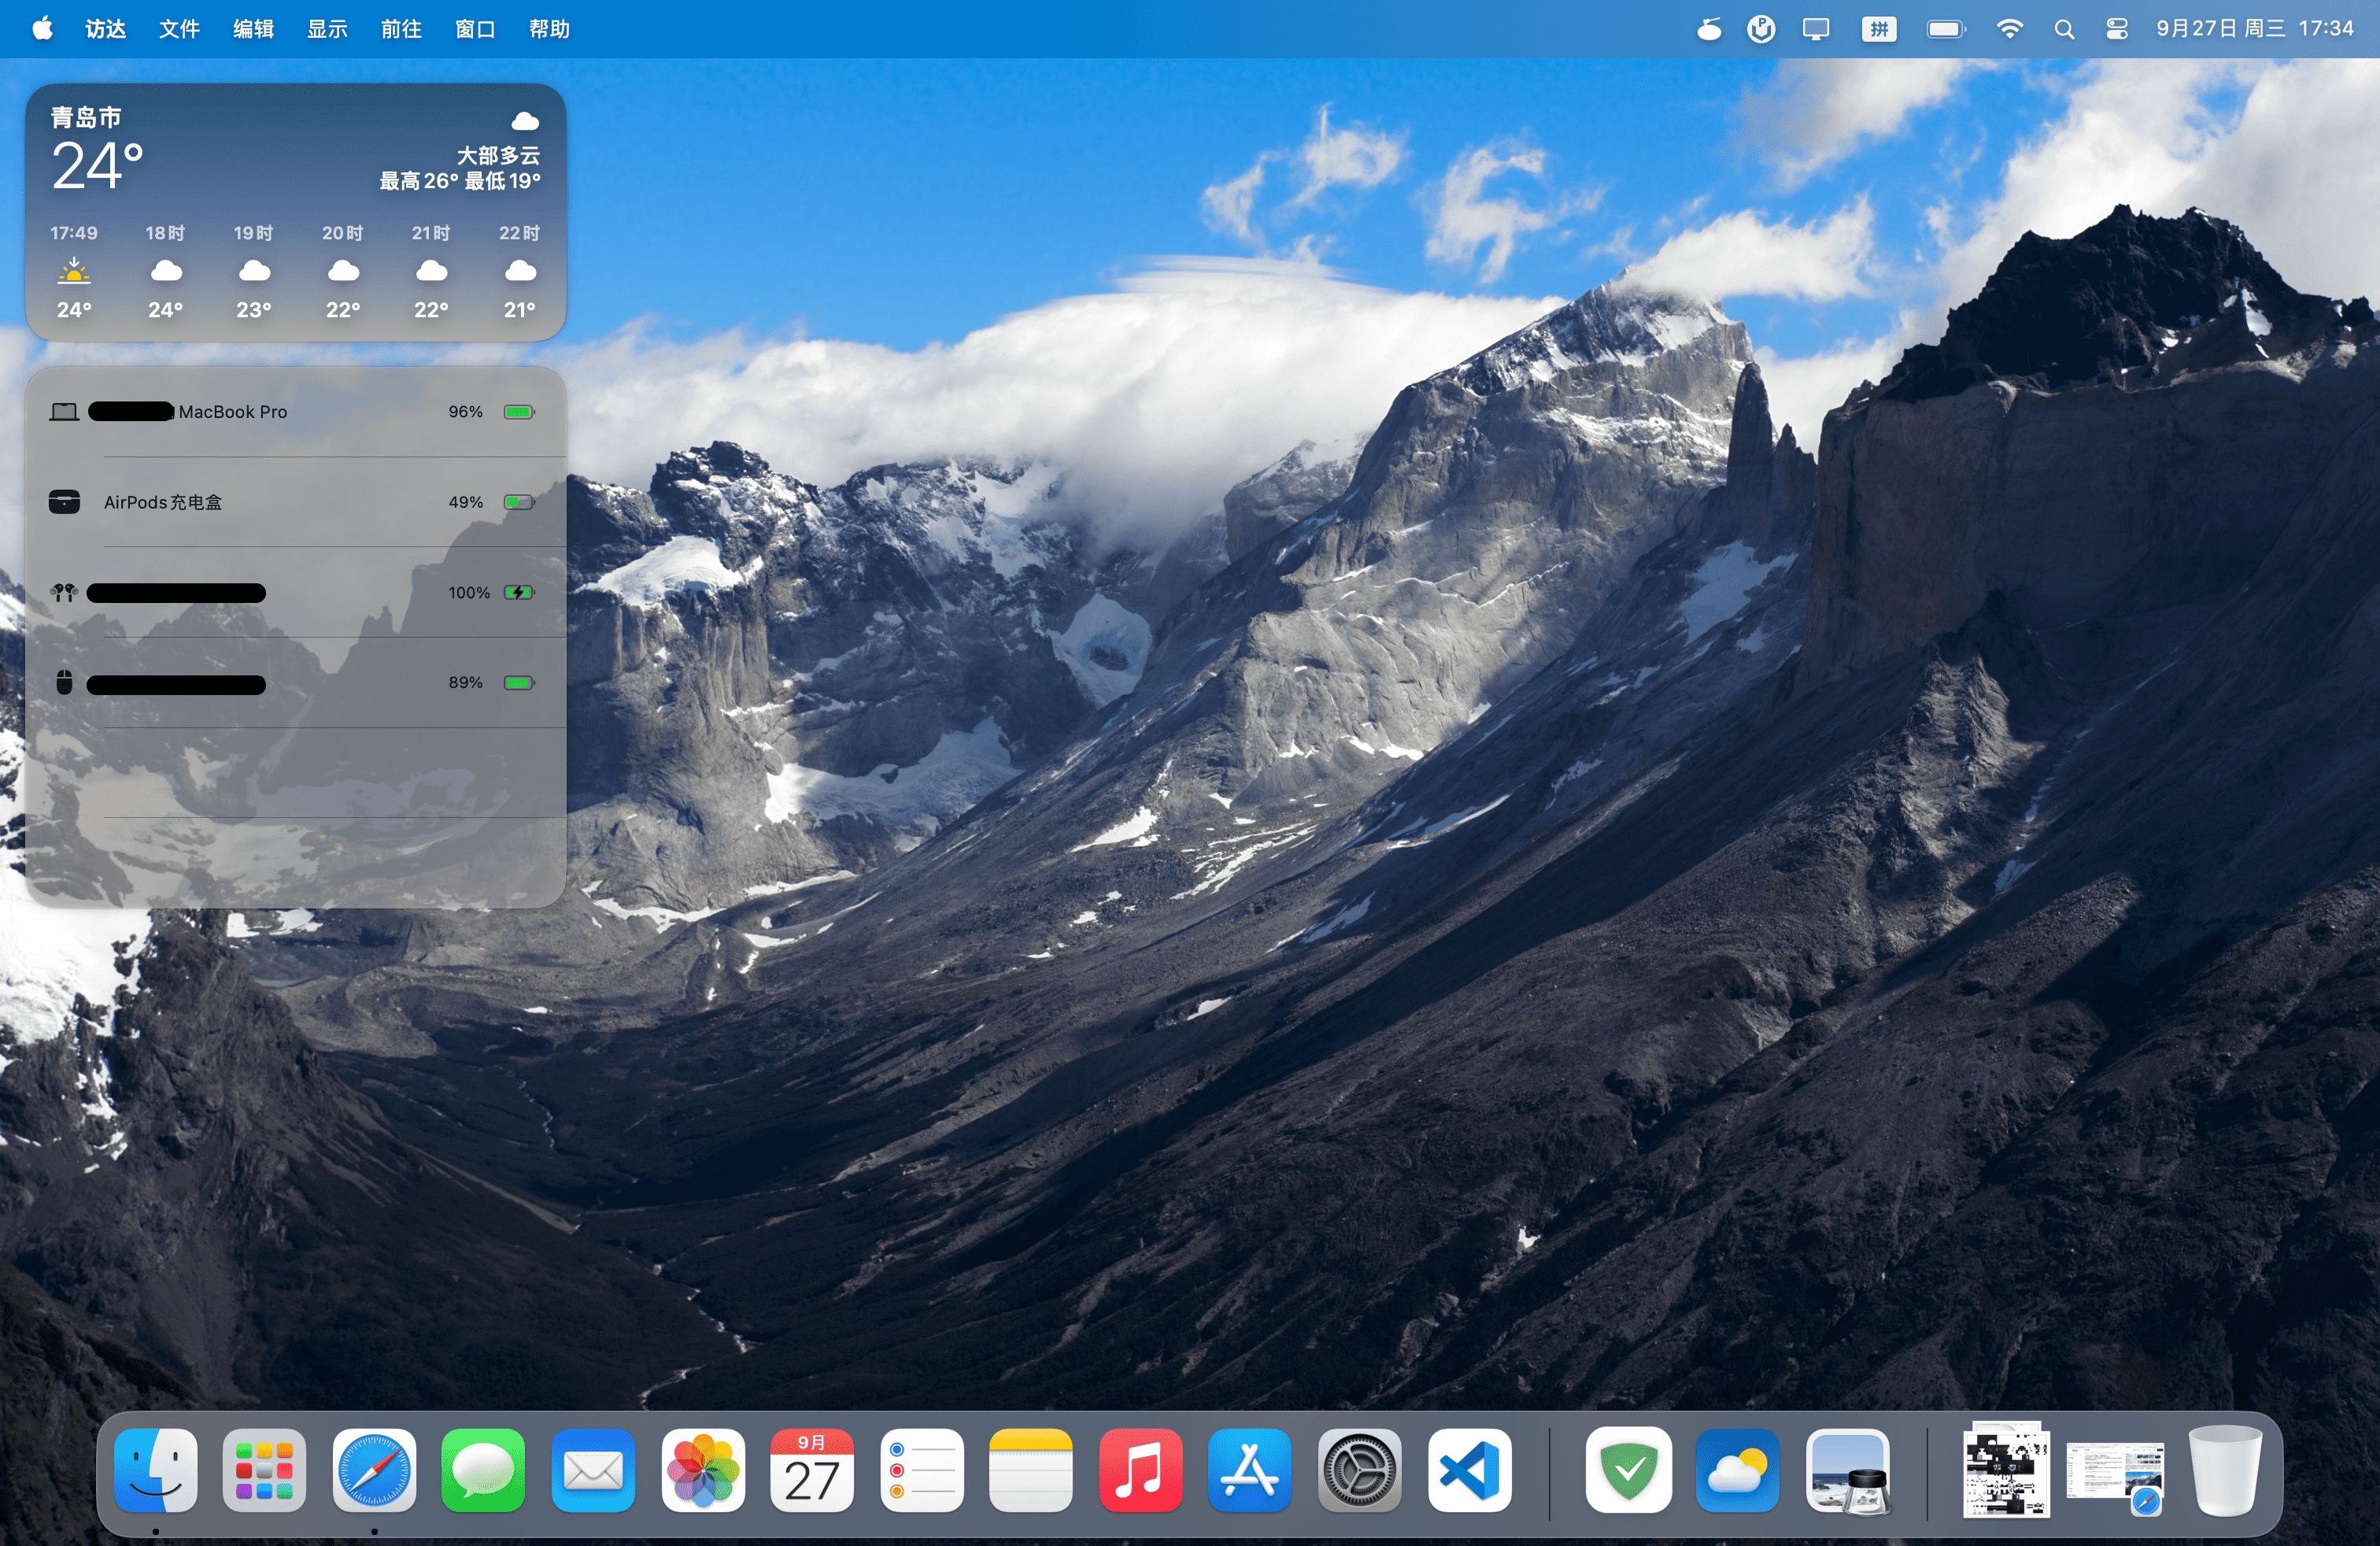Open the 窗口 menu
The image size is (2380, 1546).
tap(475, 29)
